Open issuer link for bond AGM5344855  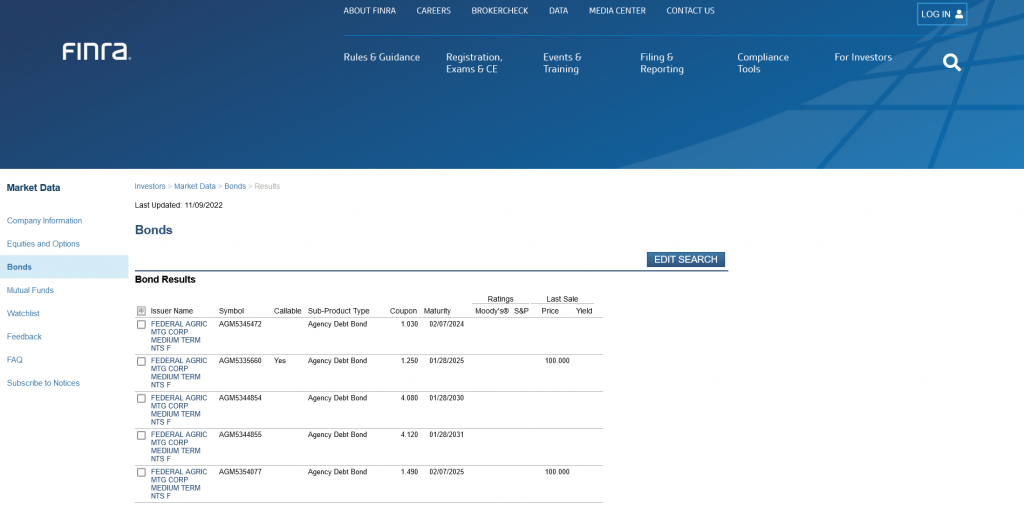tap(179, 446)
